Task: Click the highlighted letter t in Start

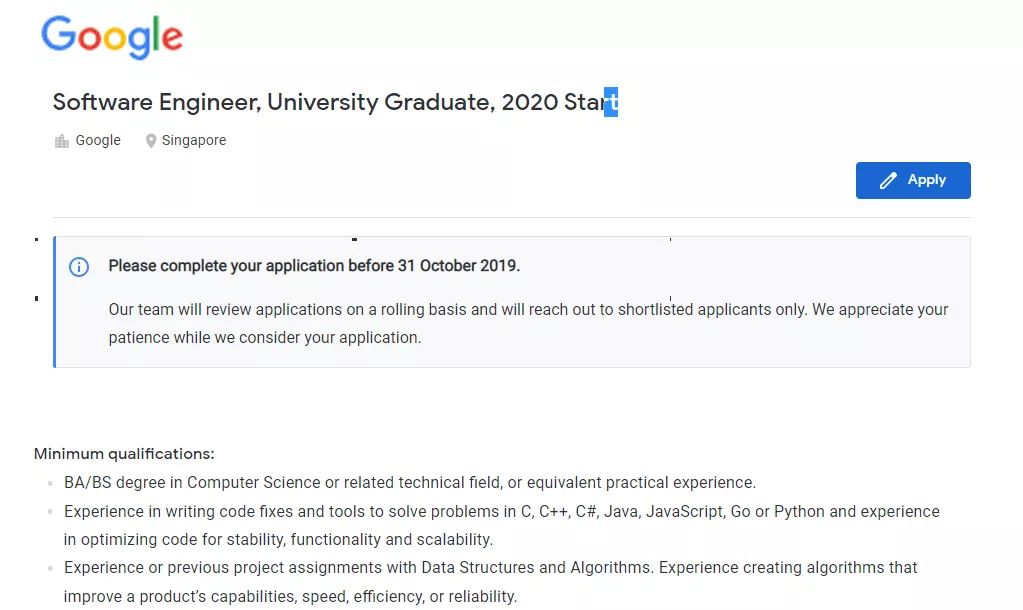Action: [611, 102]
